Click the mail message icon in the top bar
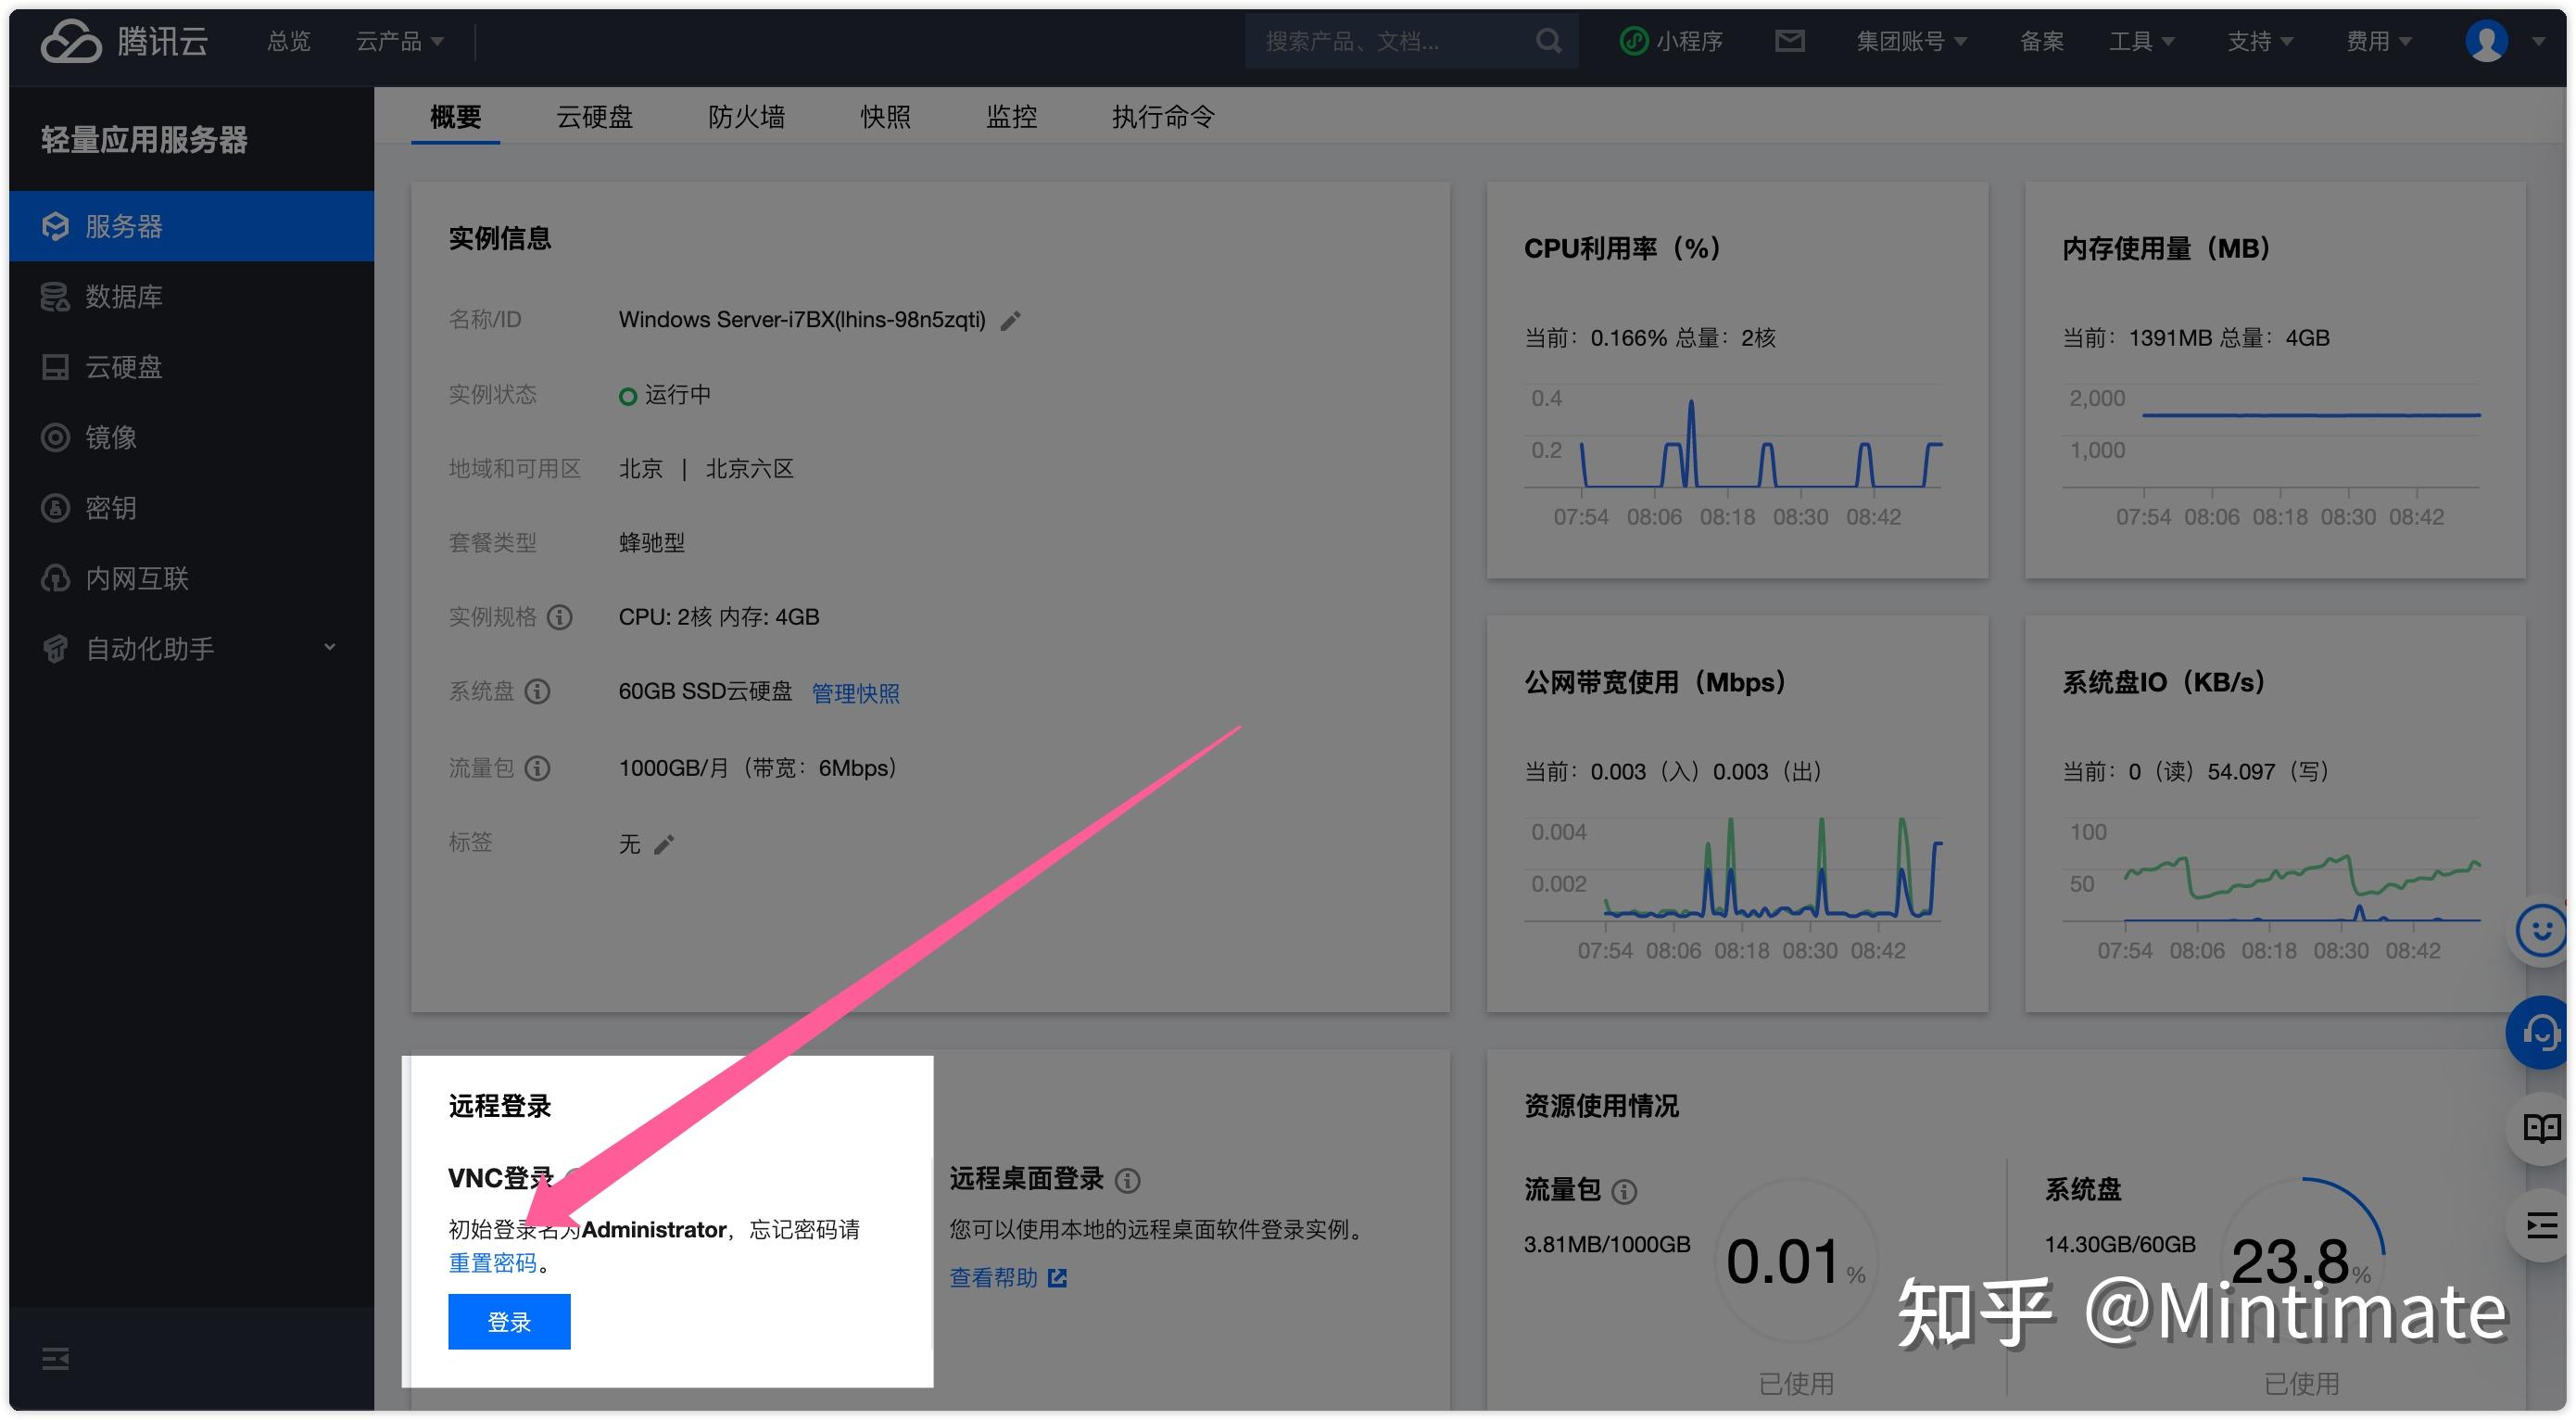 click(x=1790, y=40)
